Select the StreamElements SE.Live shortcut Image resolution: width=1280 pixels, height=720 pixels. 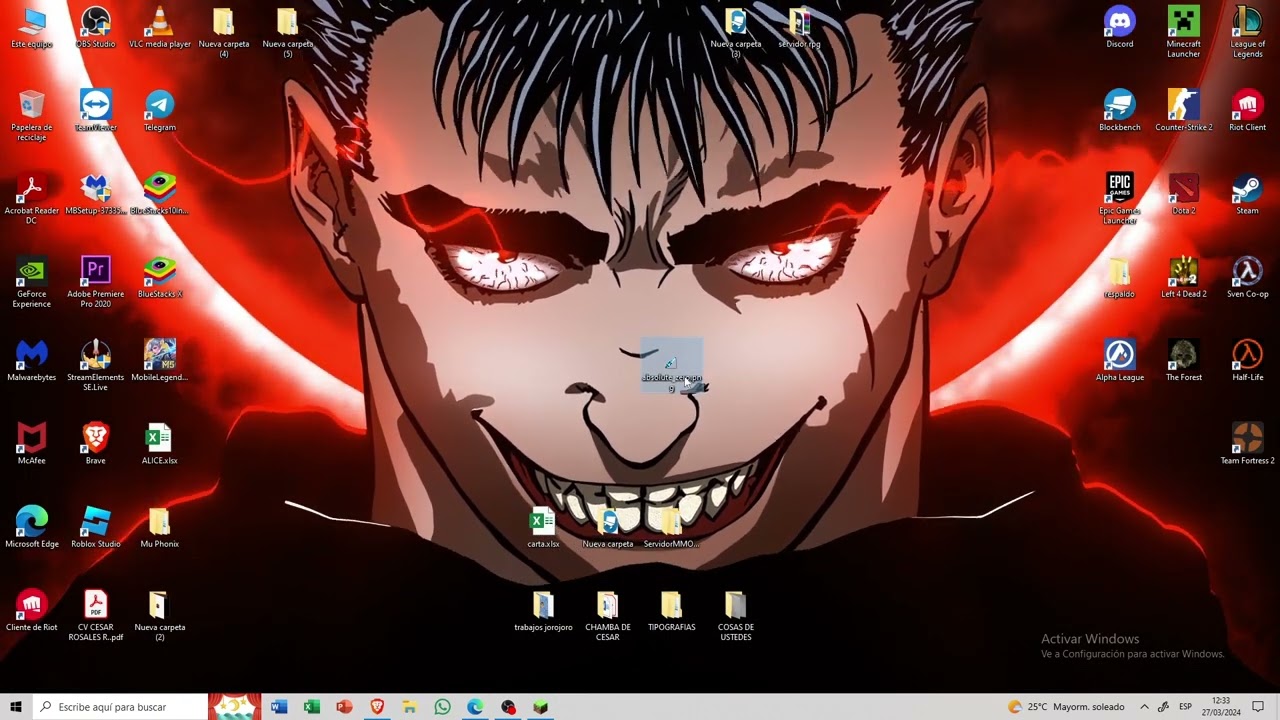pos(96,366)
